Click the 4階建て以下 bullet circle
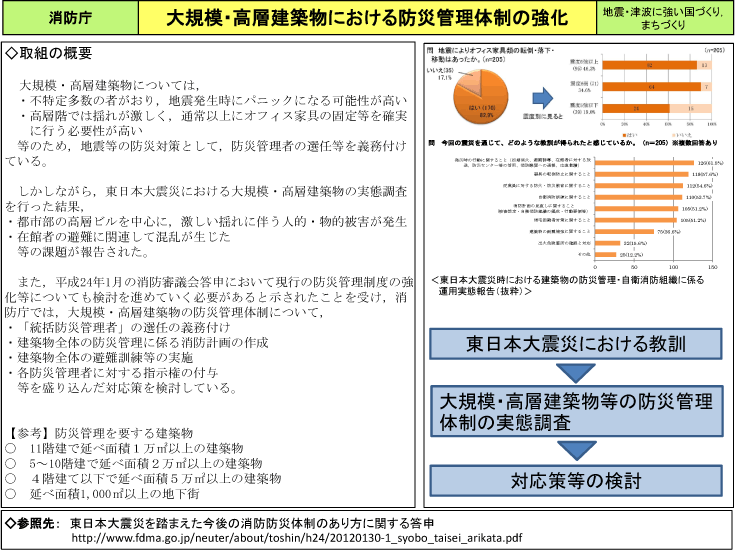735x550 pixels. [x=10, y=478]
